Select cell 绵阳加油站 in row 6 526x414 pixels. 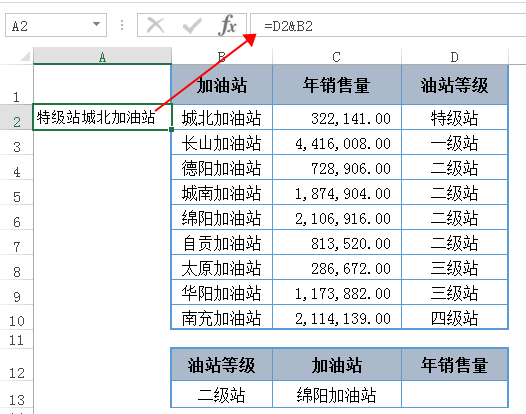pos(222,217)
